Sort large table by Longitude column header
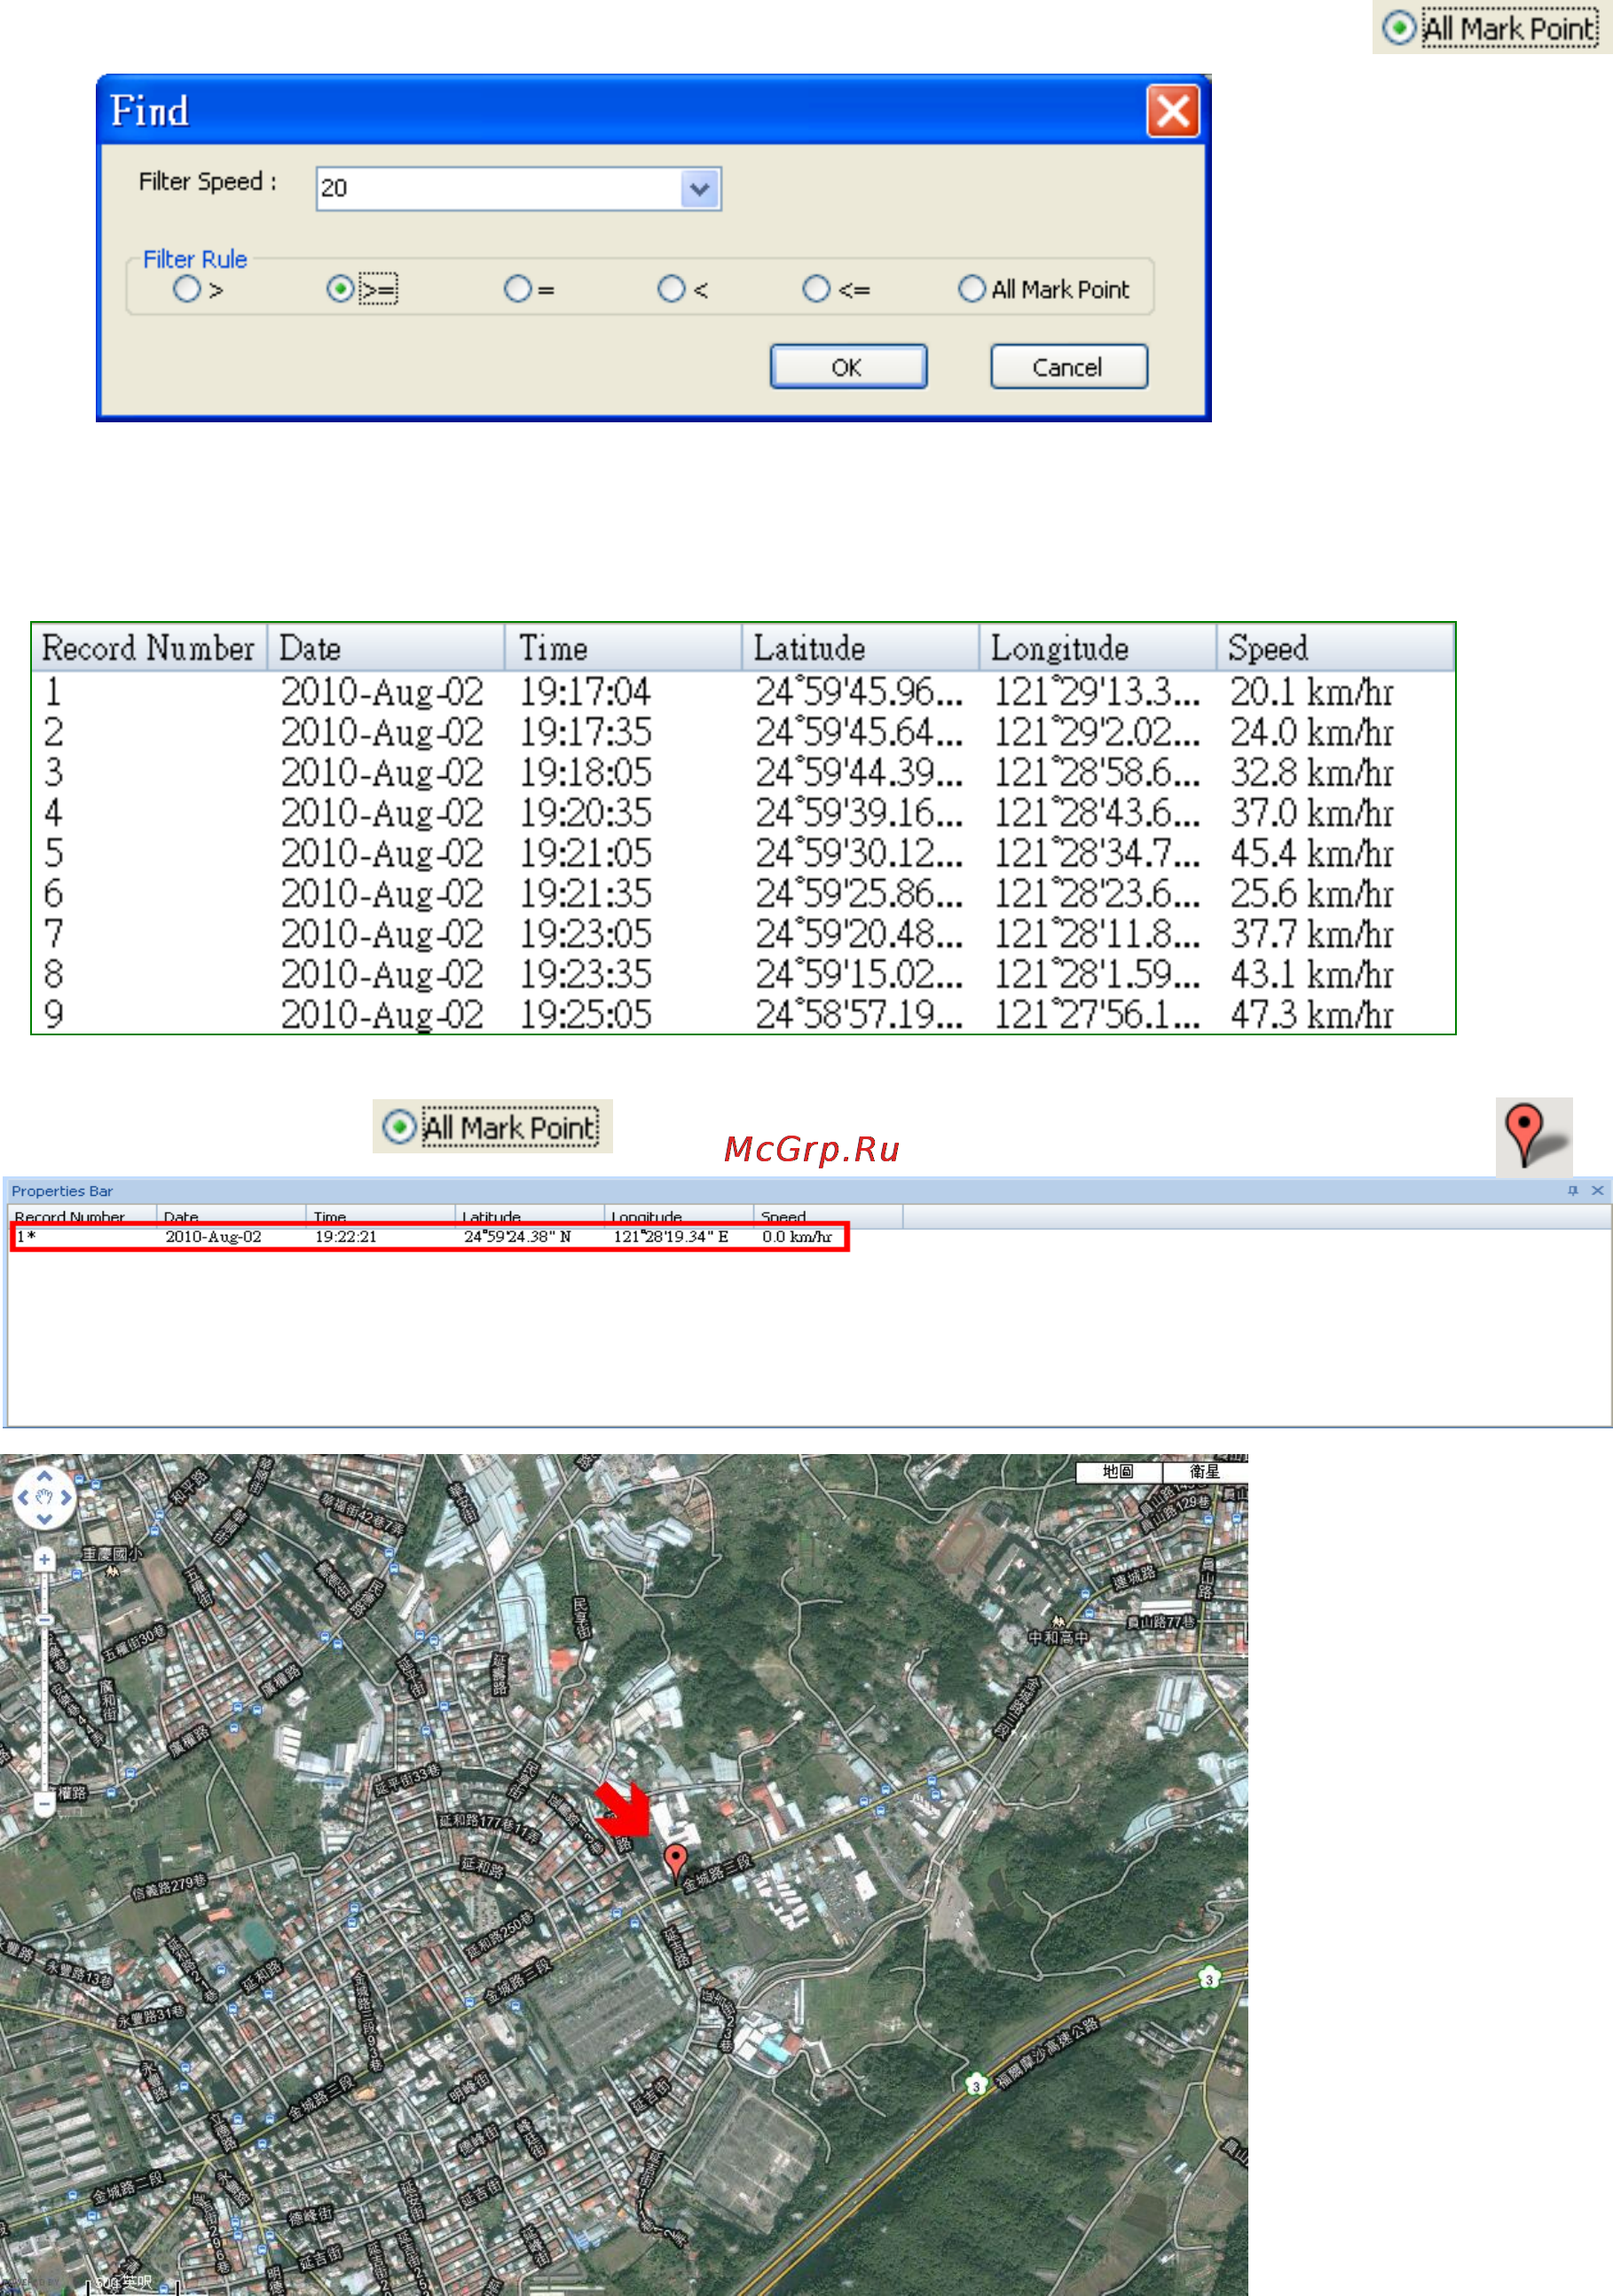 1097,648
